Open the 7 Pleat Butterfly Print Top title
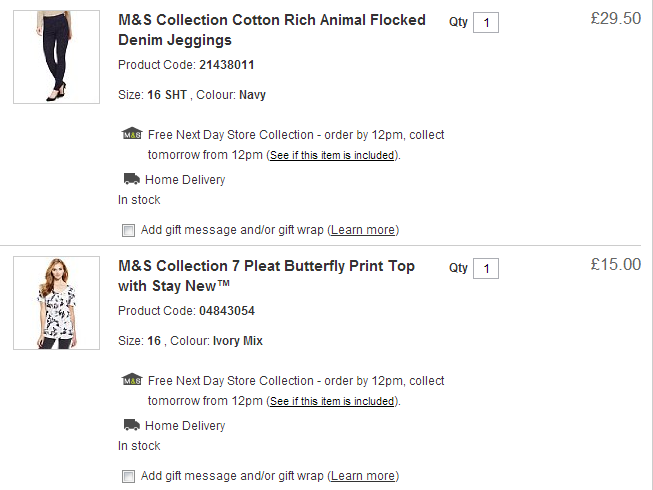Viewport: 653px width, 490px height. click(x=266, y=276)
